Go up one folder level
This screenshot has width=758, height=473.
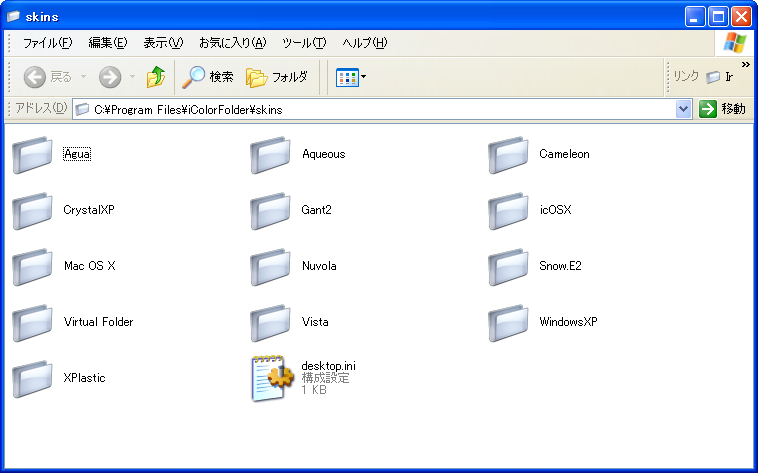(x=156, y=77)
